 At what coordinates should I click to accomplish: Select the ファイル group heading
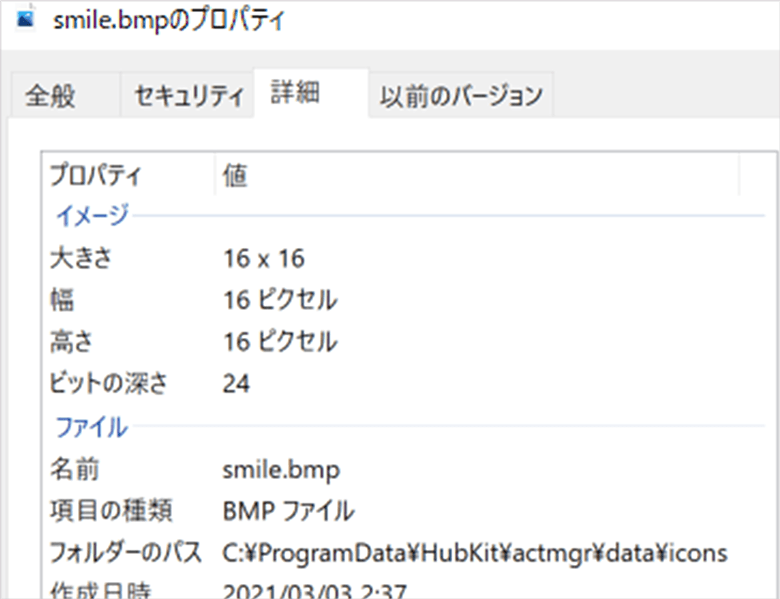click(91, 427)
